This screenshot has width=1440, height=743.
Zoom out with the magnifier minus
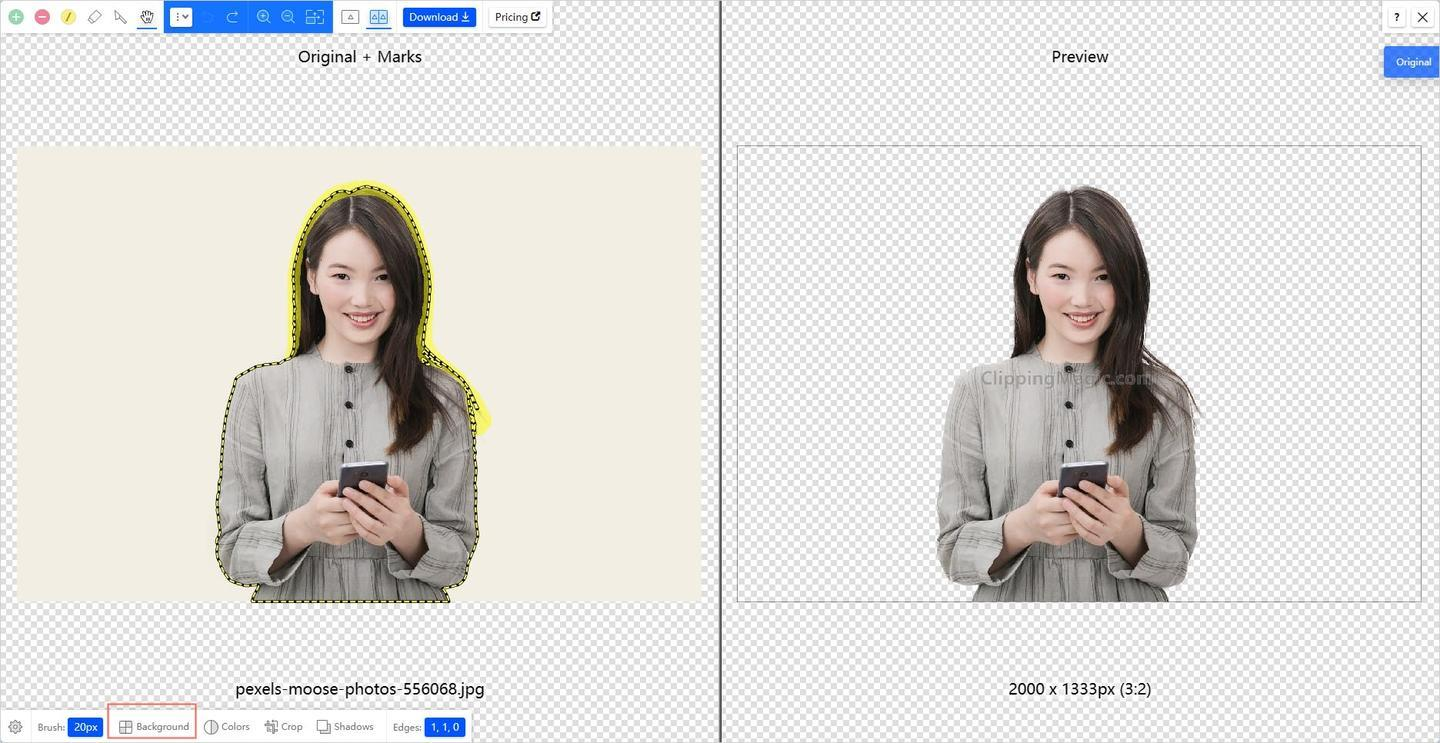click(x=288, y=17)
